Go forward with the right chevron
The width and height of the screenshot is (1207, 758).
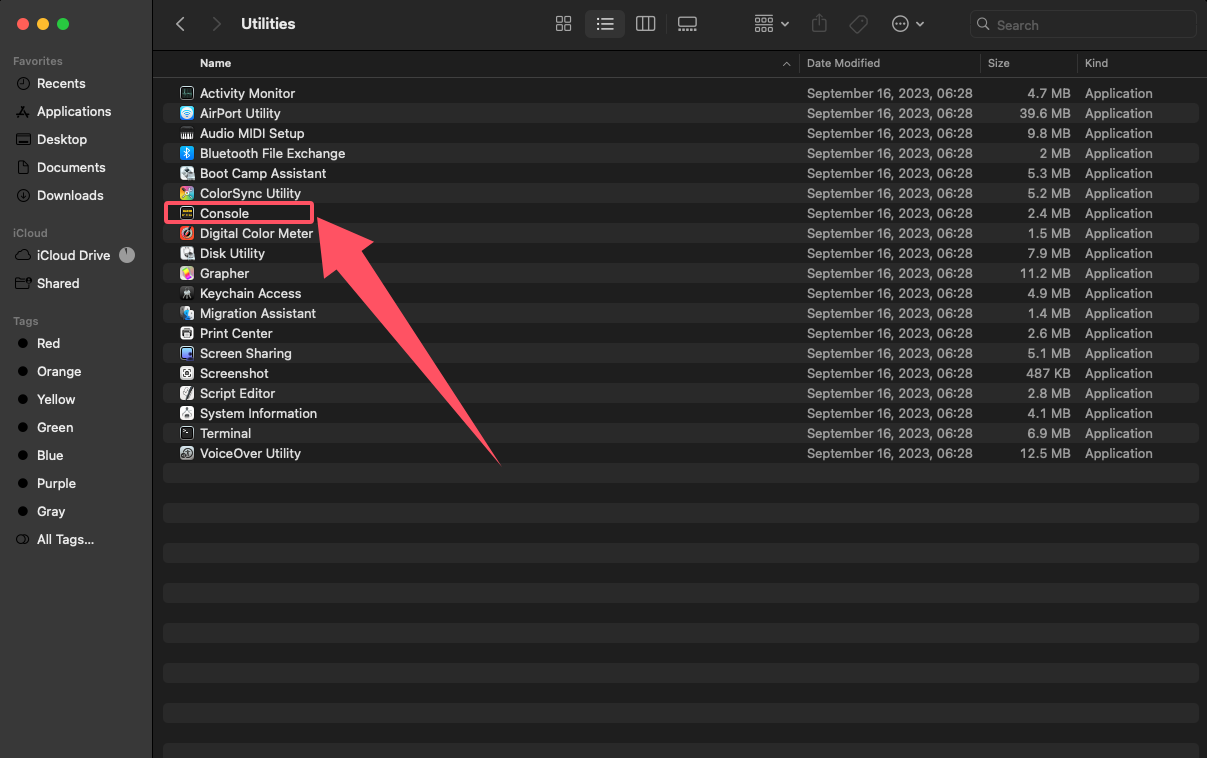pos(216,24)
